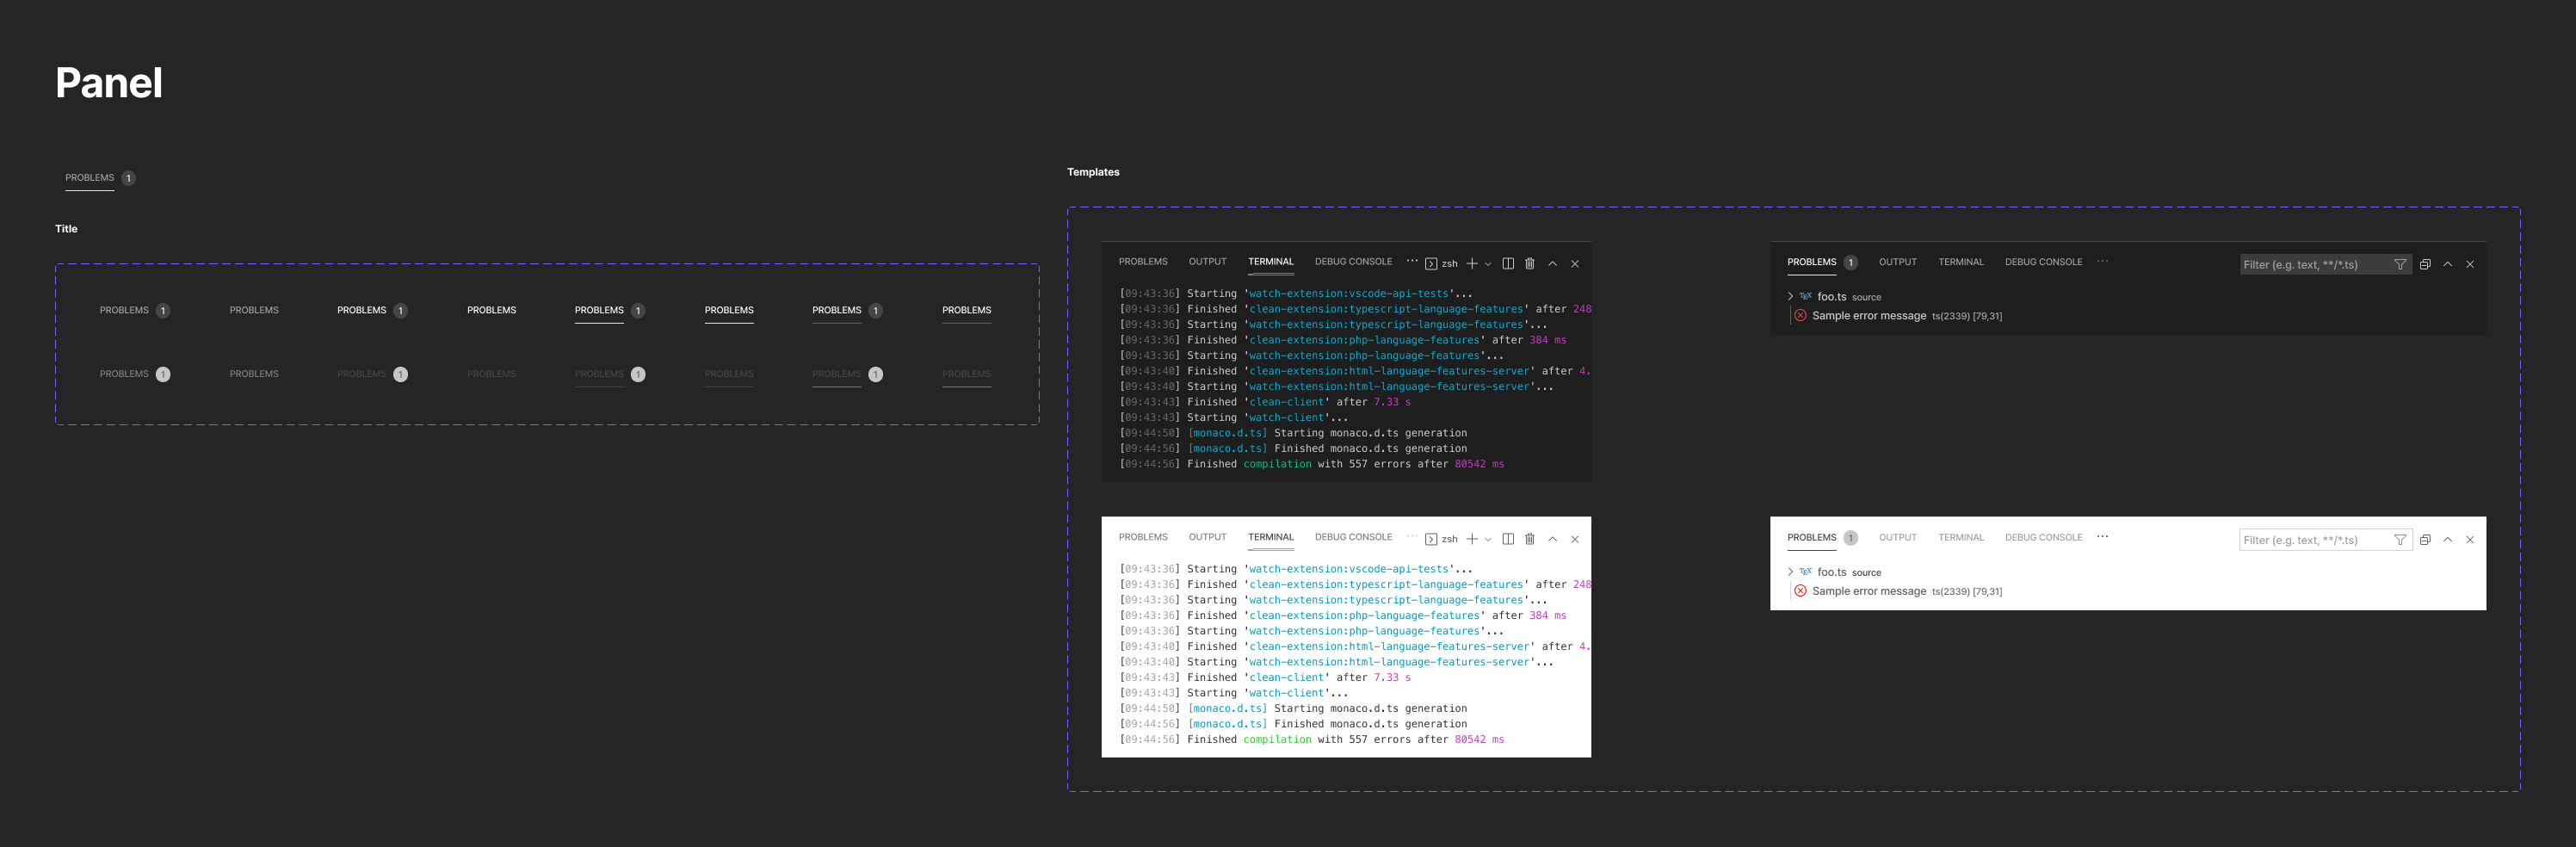Click split terminal icon in light terminal panel
Screen dimensions: 2576x847
[1508, 539]
